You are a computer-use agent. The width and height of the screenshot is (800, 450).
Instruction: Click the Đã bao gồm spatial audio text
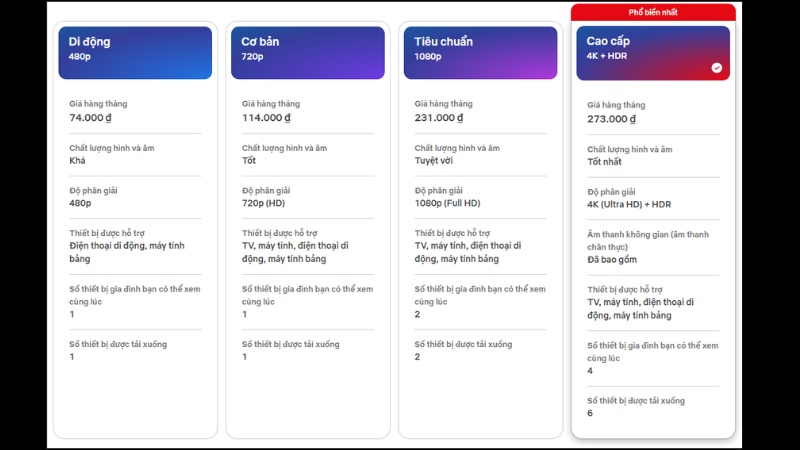[x=613, y=259]
